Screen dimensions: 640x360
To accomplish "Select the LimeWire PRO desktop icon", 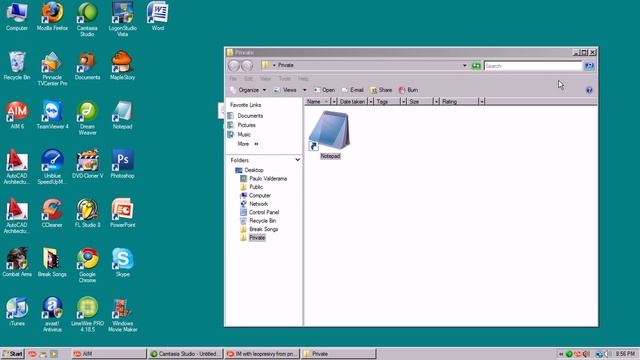I will point(87,315).
